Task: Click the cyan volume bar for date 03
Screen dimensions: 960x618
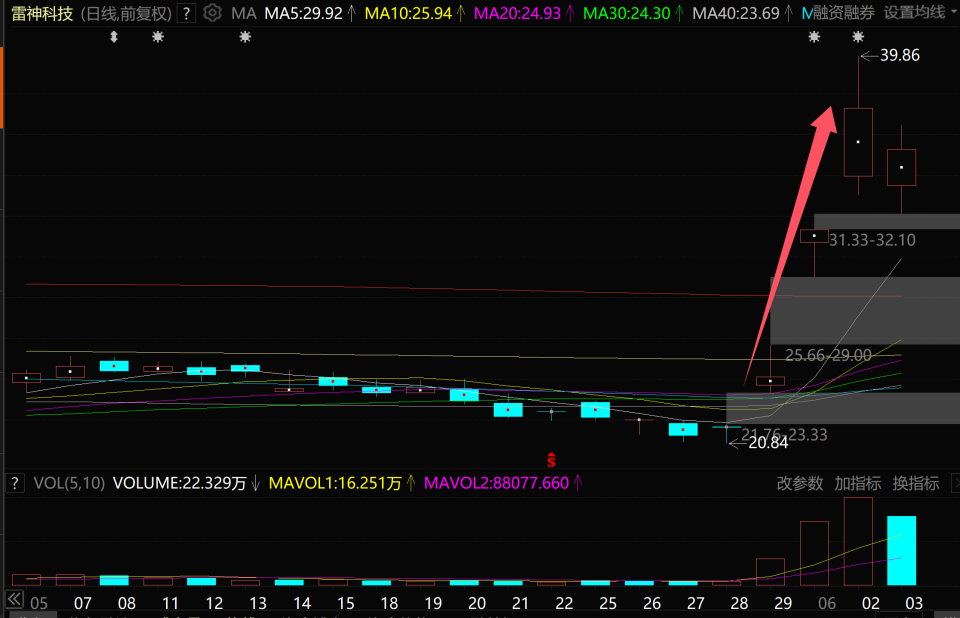Action: point(901,551)
